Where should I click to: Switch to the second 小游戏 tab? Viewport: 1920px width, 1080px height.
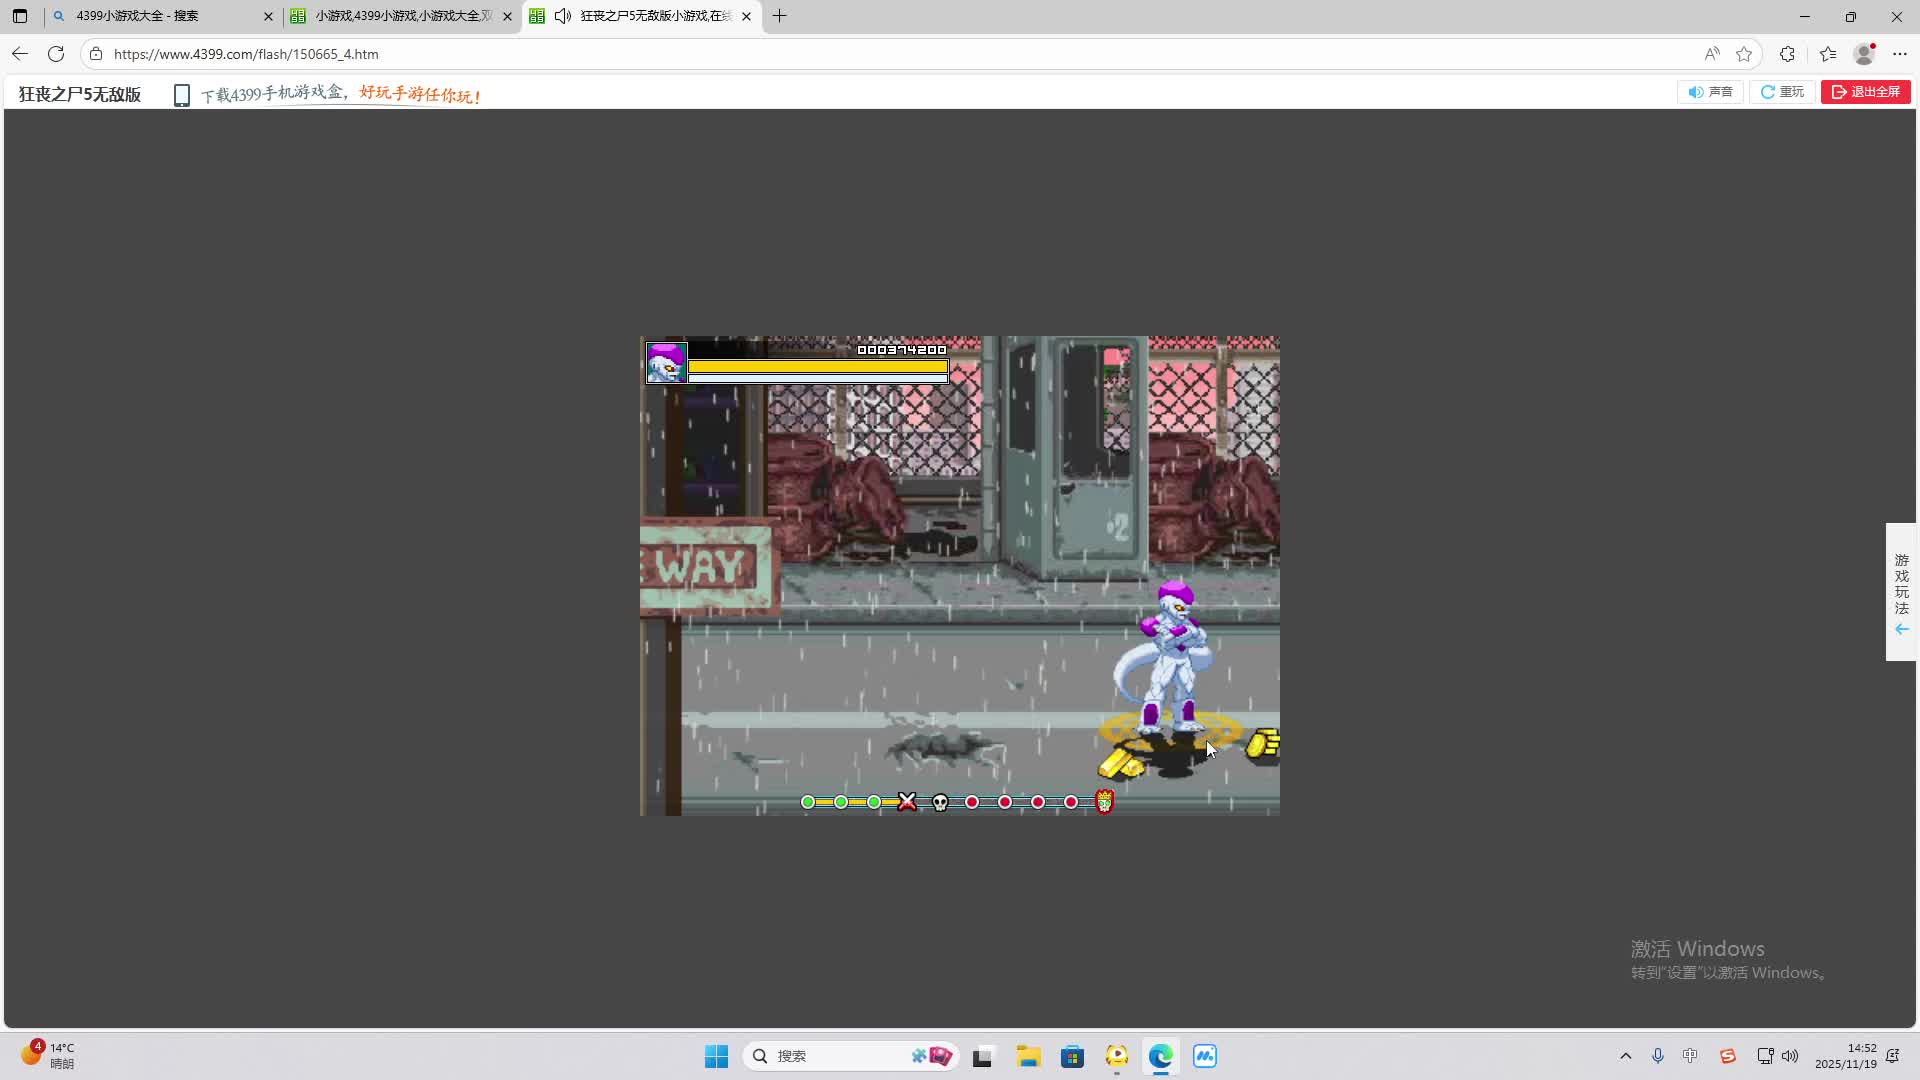pyautogui.click(x=400, y=16)
